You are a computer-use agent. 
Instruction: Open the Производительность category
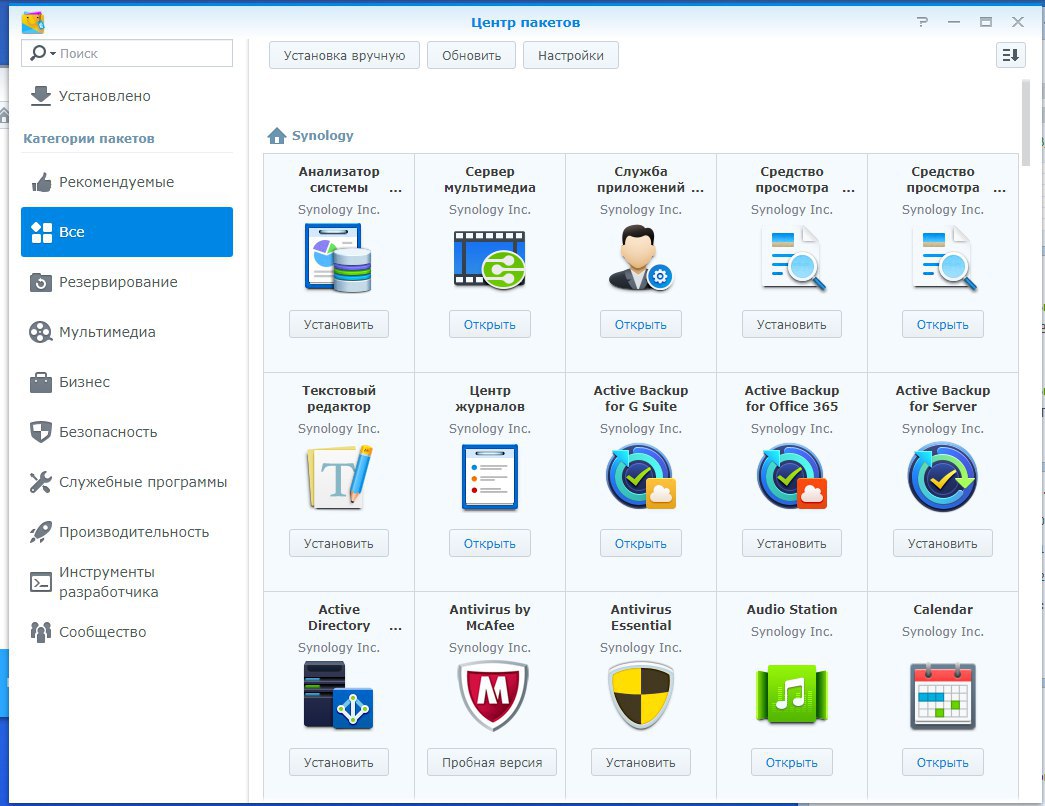coord(127,532)
